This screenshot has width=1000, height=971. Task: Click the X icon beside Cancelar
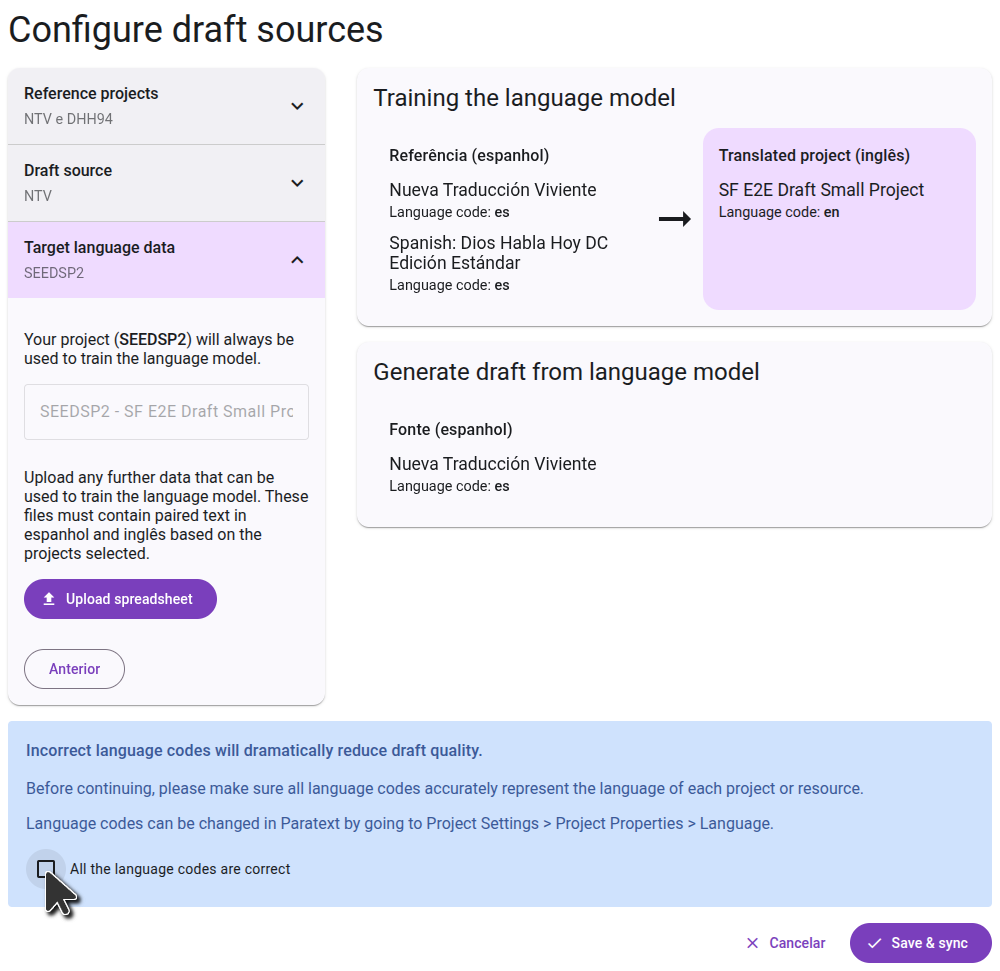click(753, 943)
